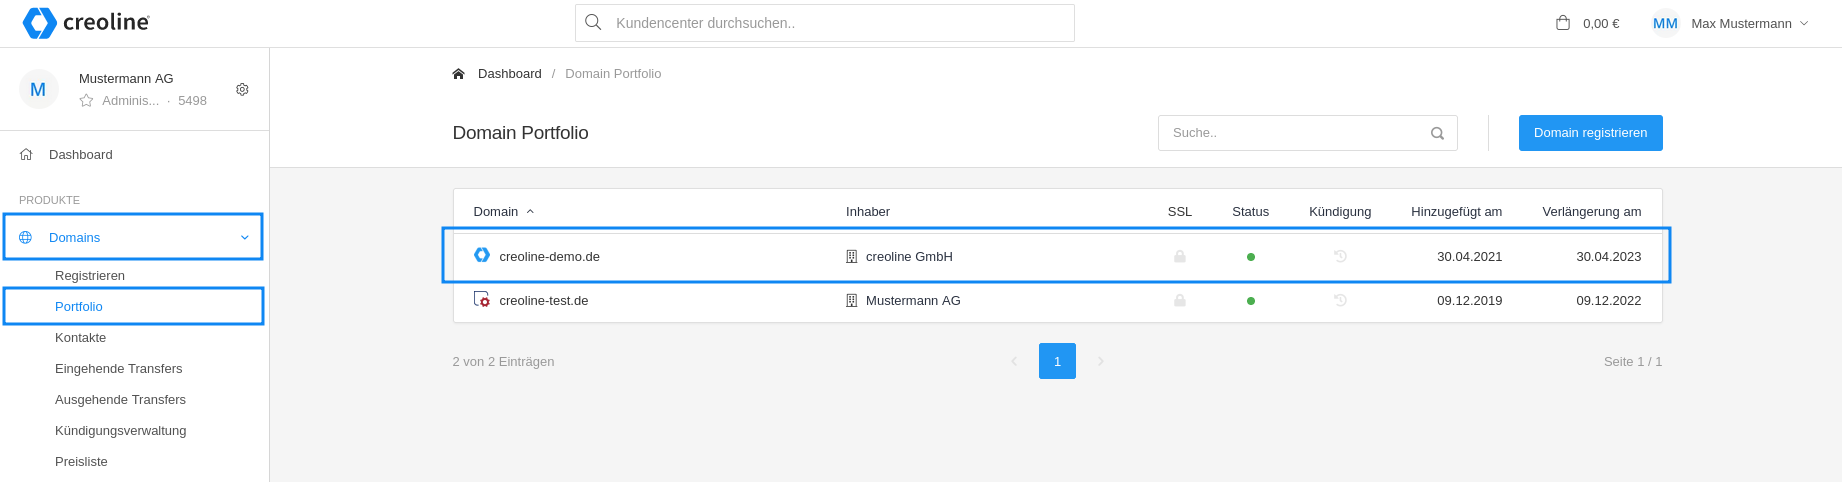
Task: Click the shopping bag cart icon
Action: pos(1563,23)
